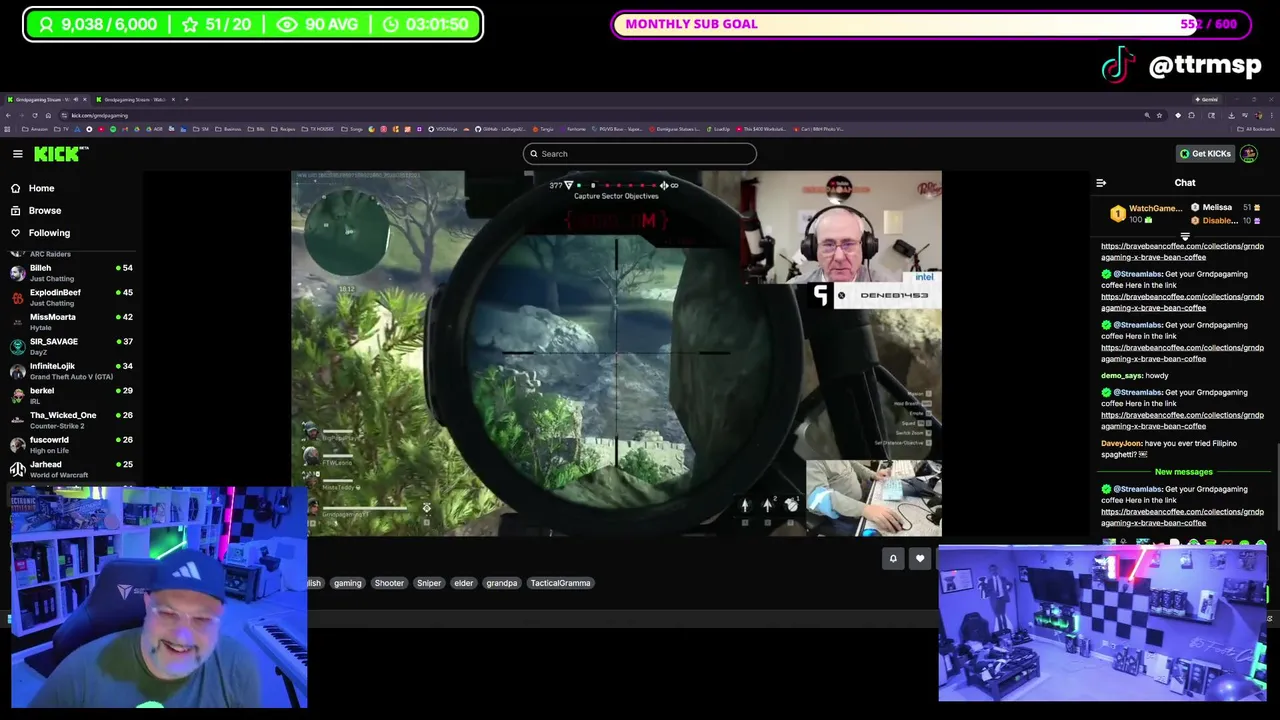
Task: Open browser apps grid icon
Action: (7, 129)
